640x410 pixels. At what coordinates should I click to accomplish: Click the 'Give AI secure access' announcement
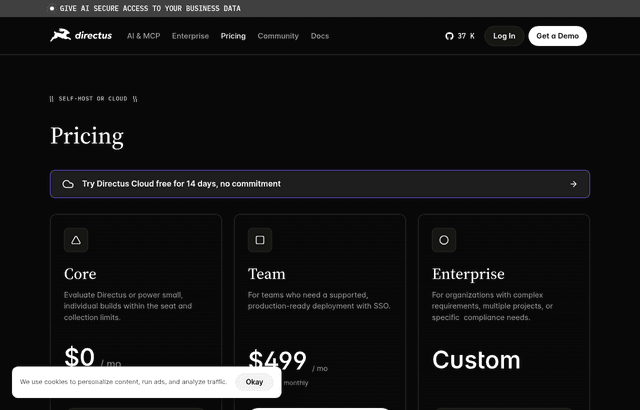pos(150,8)
